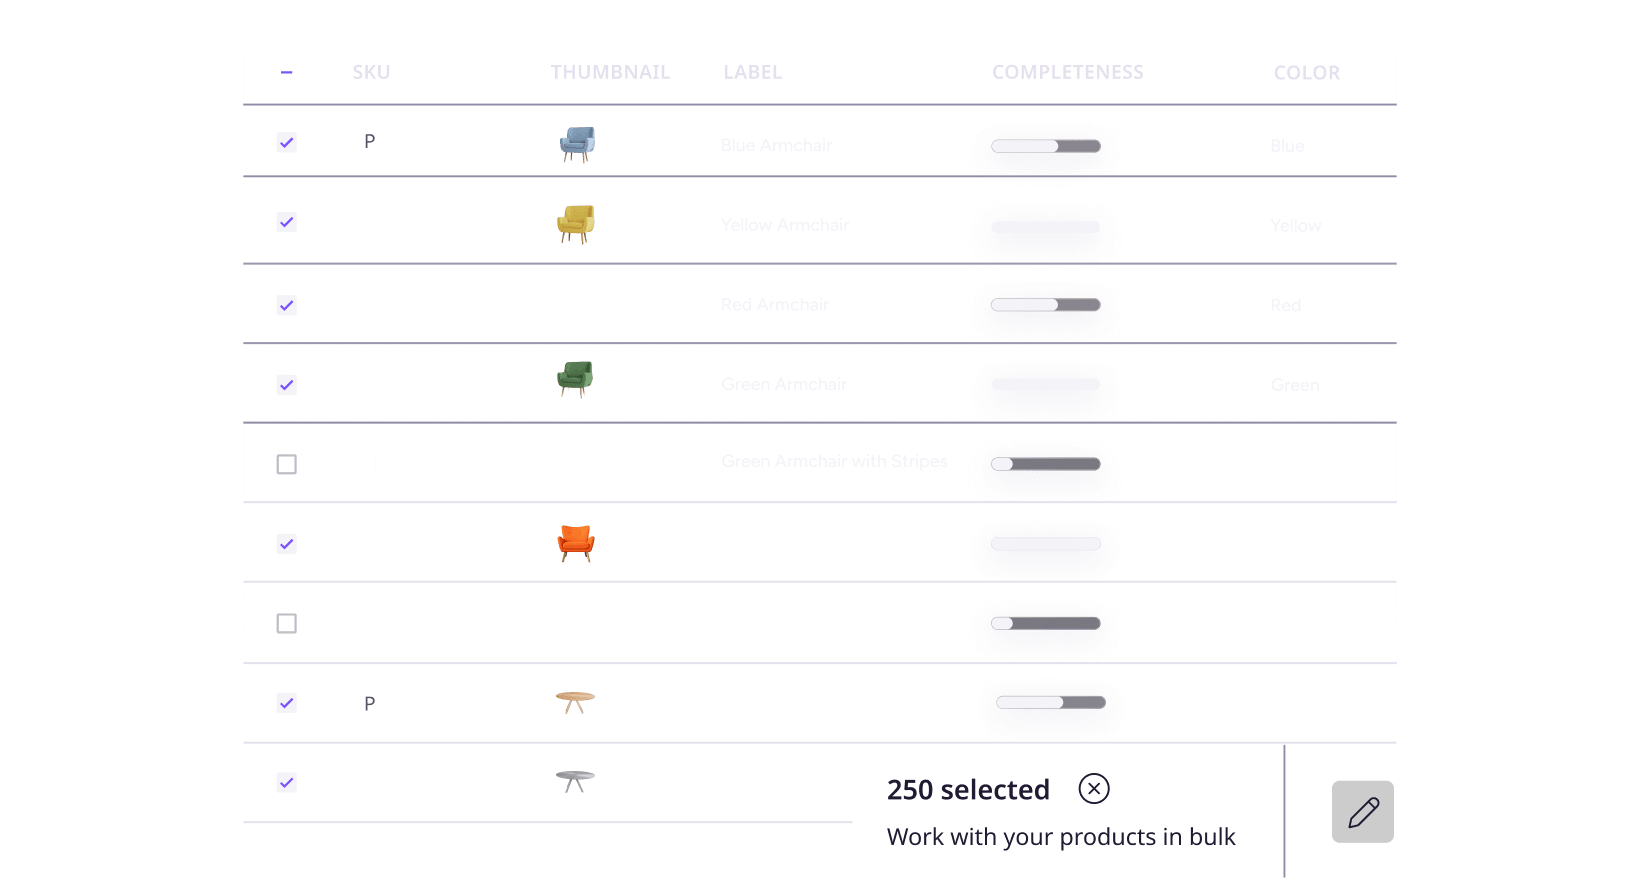Click the LABEL column header
This screenshot has width=1640, height=895.
pos(752,72)
